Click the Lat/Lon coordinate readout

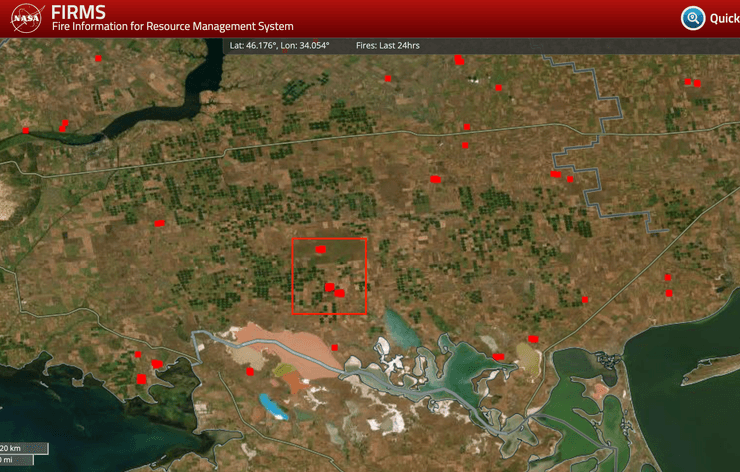[x=279, y=46]
